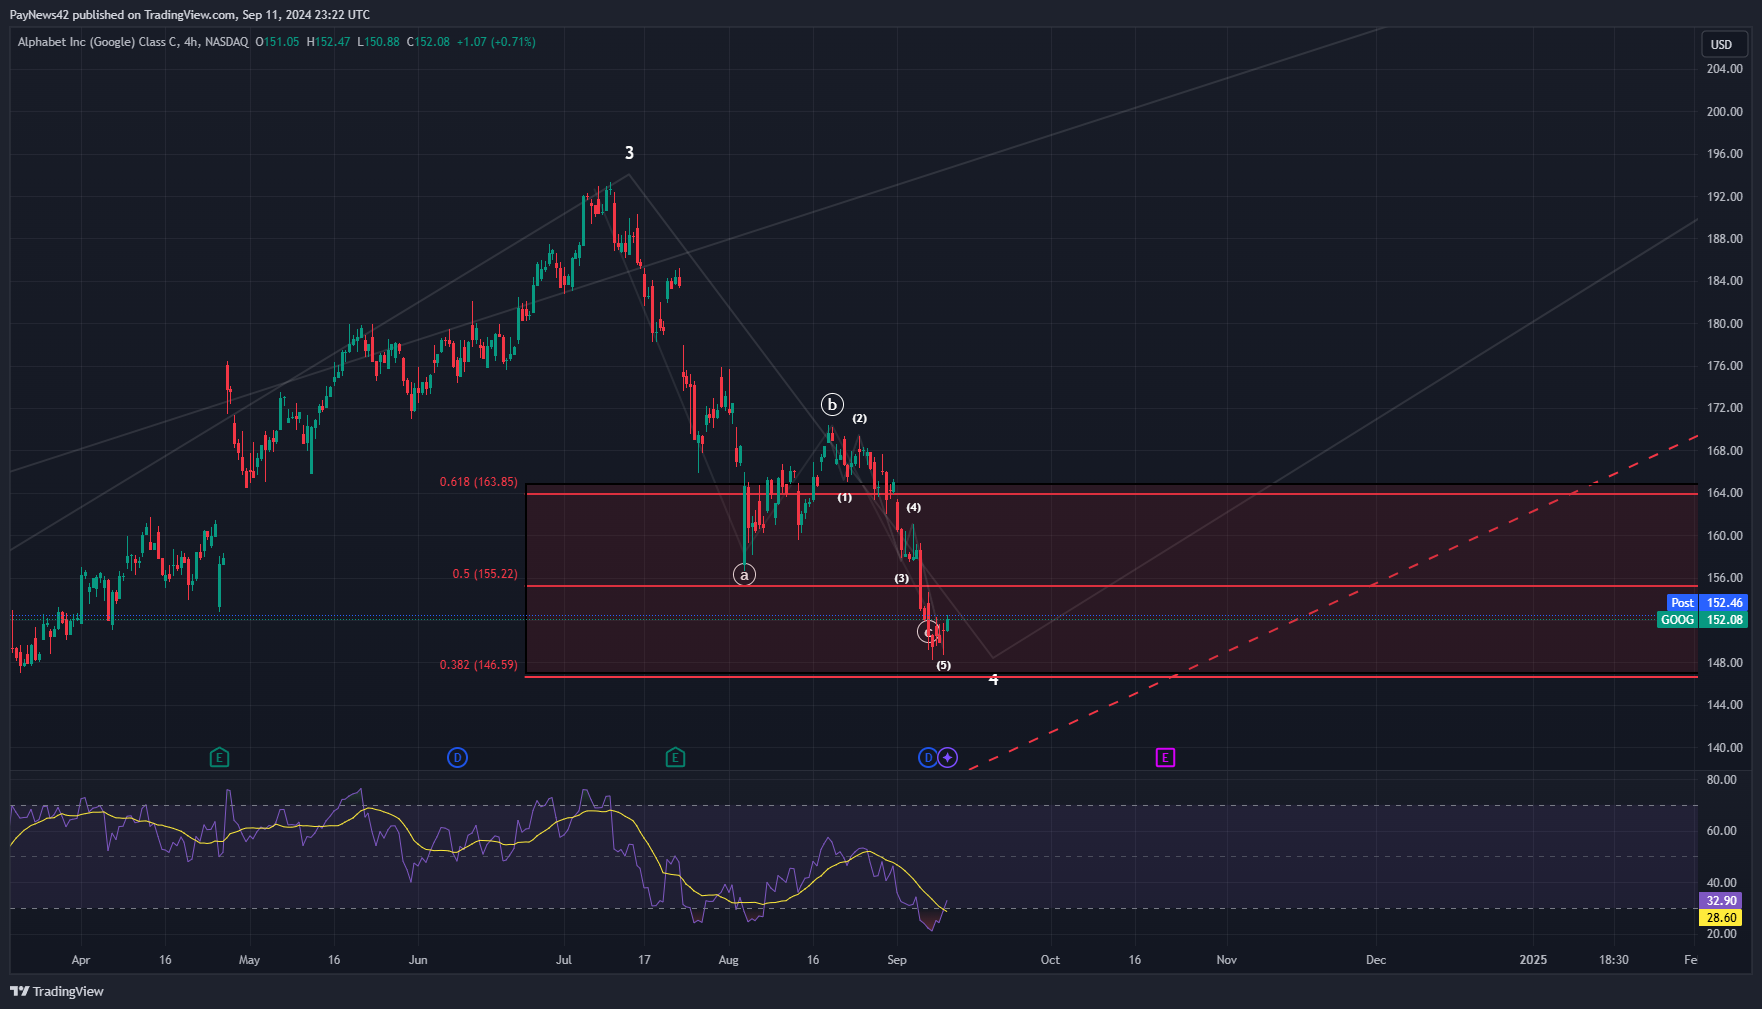Click the green earnings E marker near late July

pos(675,757)
